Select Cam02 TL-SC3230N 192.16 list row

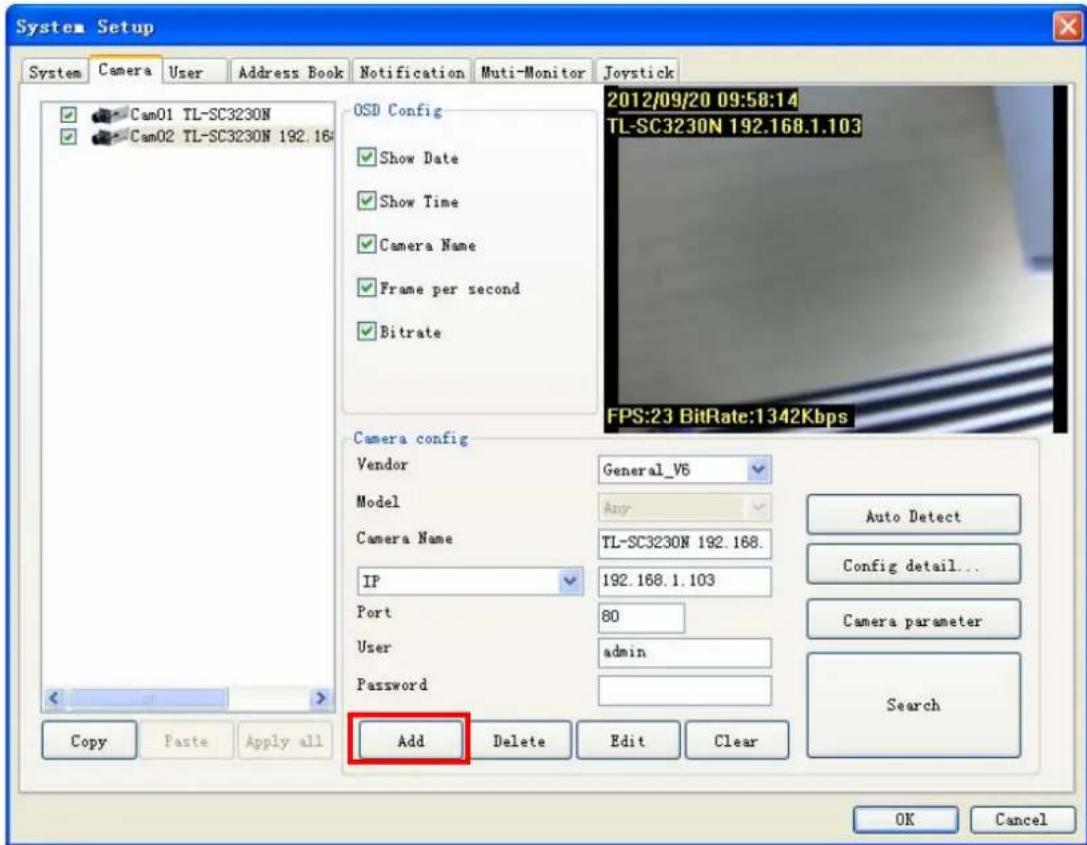232,137
